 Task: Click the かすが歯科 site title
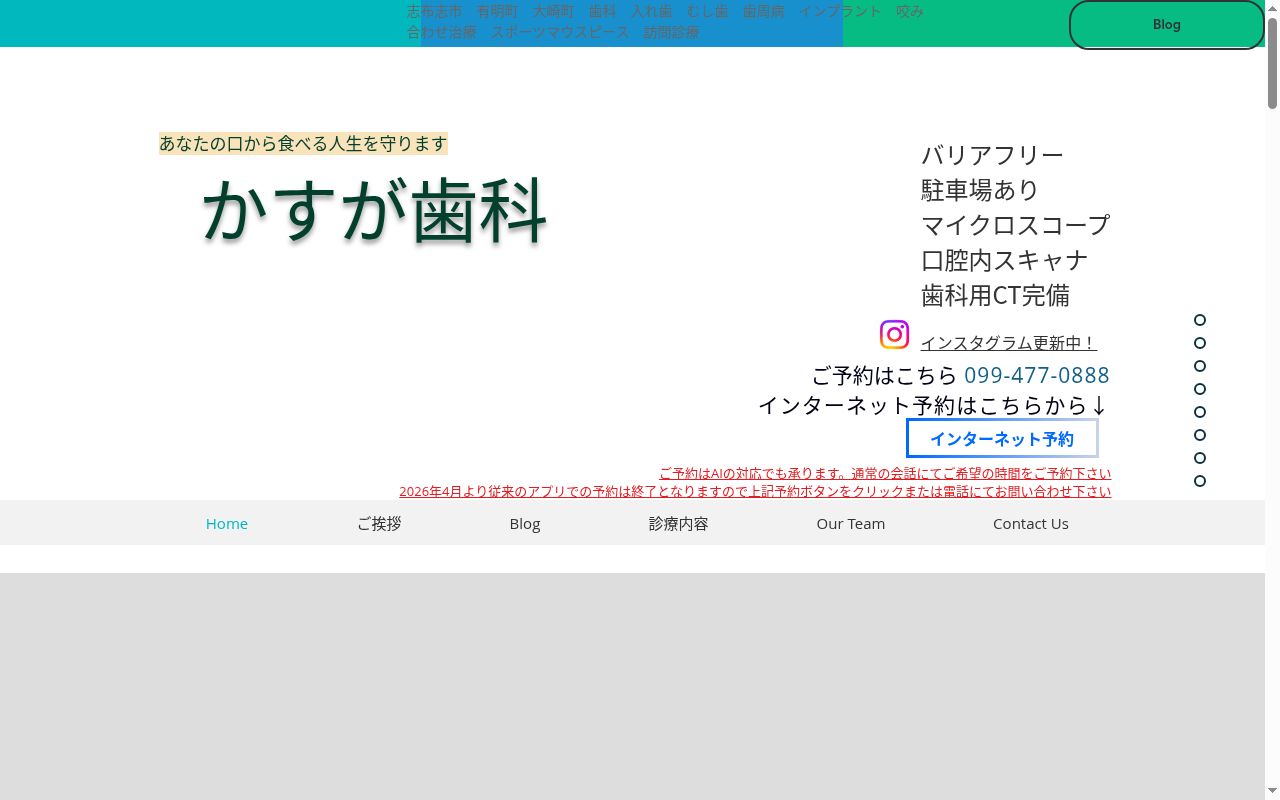375,209
